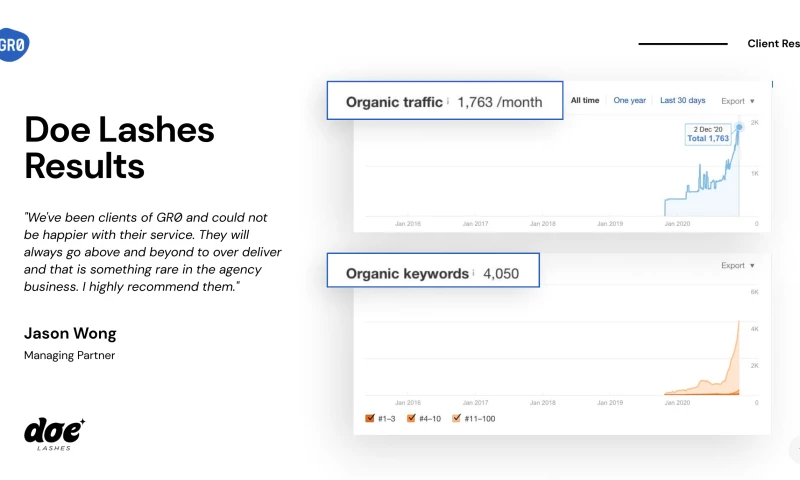Toggle the #11–100 keyword positions checkbox

(x=457, y=418)
